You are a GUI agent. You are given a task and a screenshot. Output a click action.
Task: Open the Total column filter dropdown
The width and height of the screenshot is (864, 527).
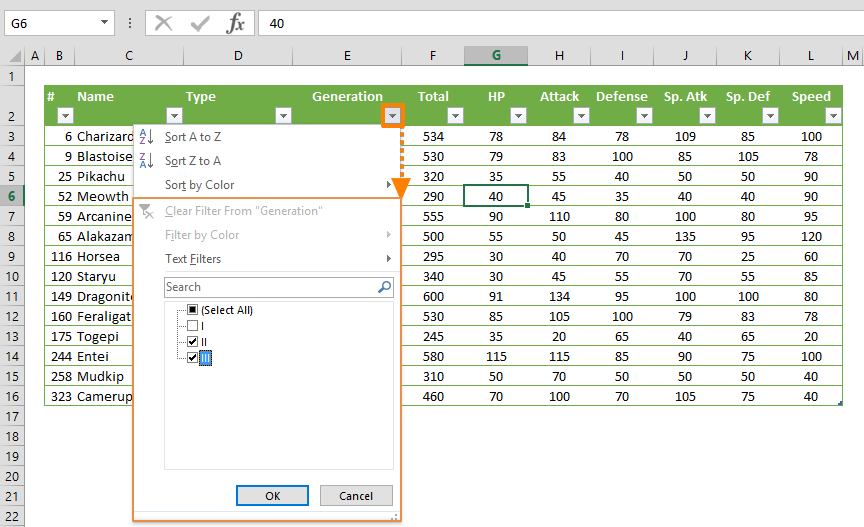(455, 116)
